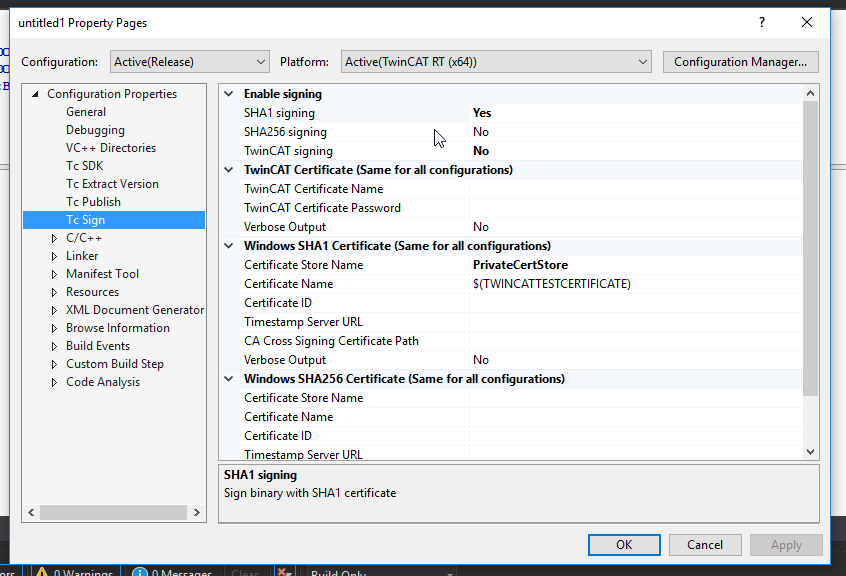The width and height of the screenshot is (846, 576).
Task: Open the Platform dropdown
Action: [496, 62]
